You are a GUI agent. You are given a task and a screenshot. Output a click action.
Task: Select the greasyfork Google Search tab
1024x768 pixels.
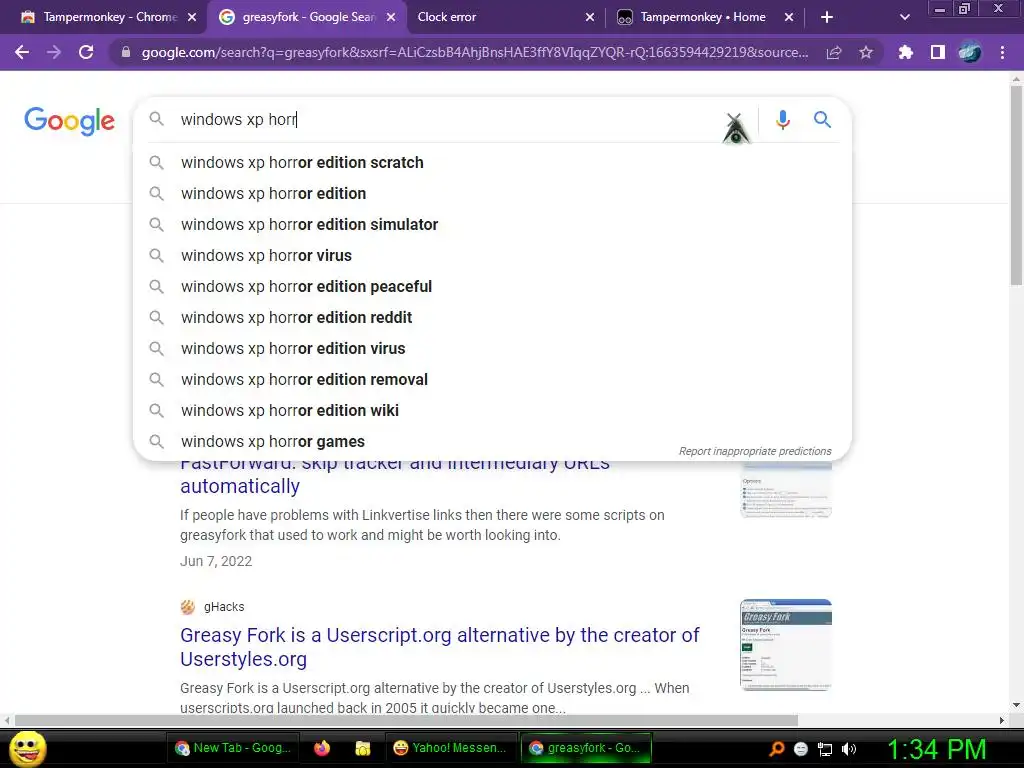pos(307,17)
